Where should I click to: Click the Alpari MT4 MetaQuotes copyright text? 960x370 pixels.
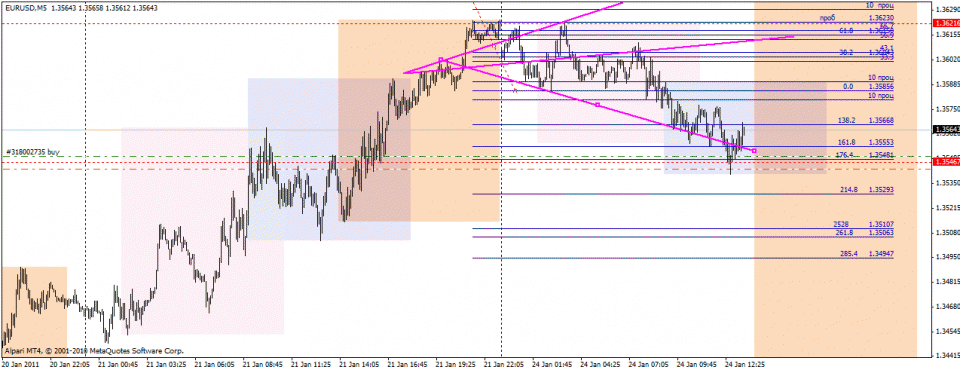[x=93, y=352]
